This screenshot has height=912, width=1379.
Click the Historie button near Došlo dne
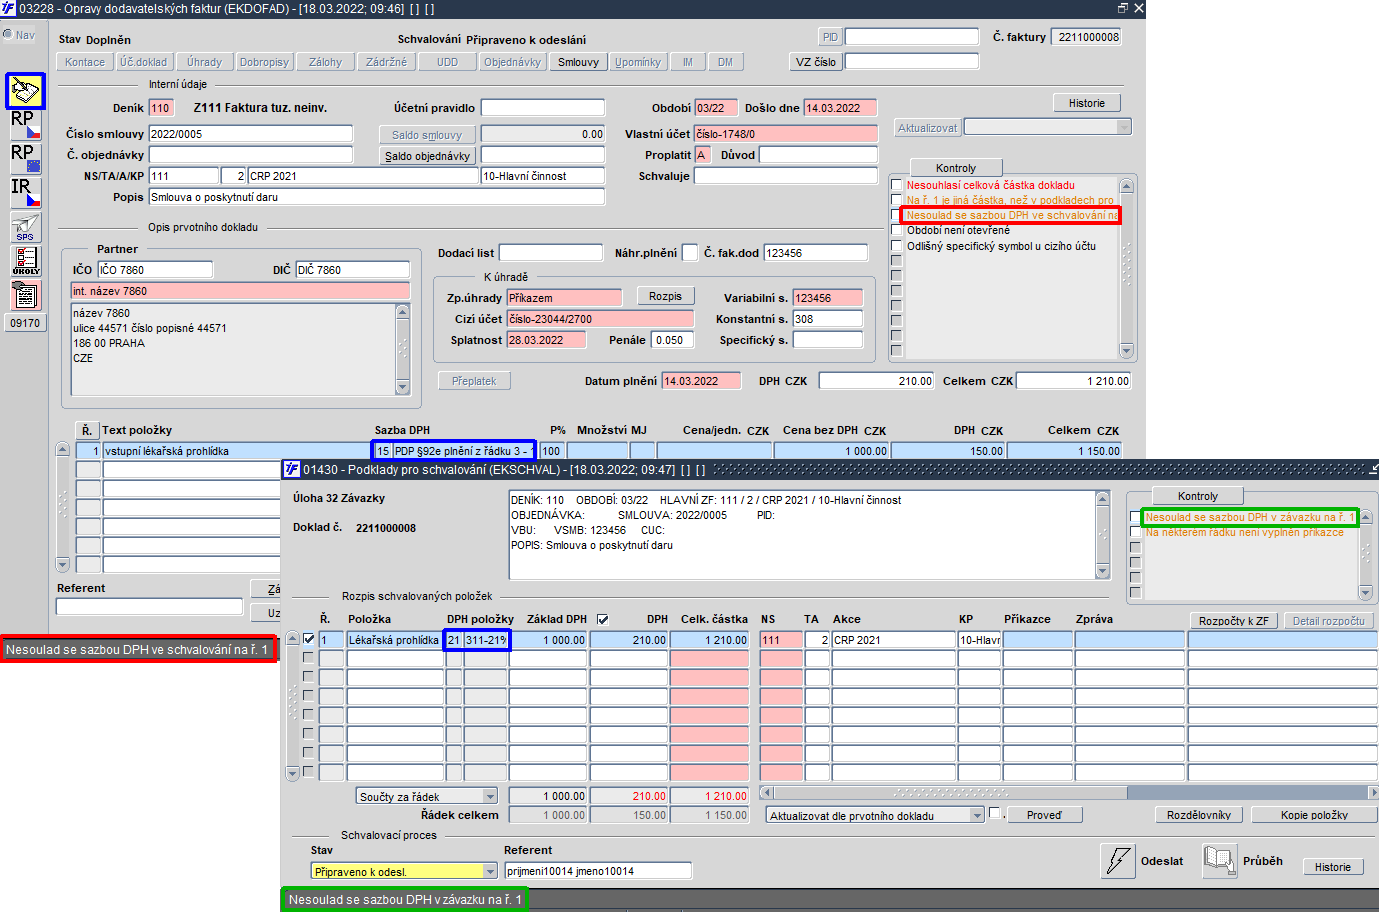coord(1087,103)
